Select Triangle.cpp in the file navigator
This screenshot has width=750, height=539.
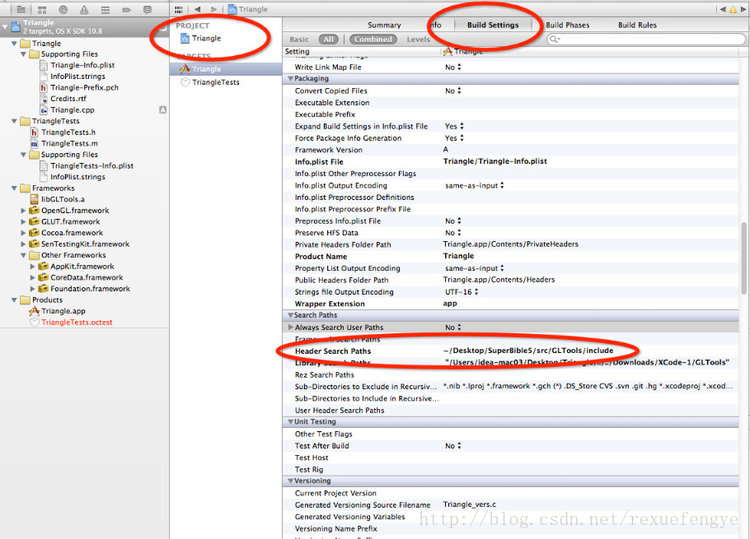[x=72, y=110]
